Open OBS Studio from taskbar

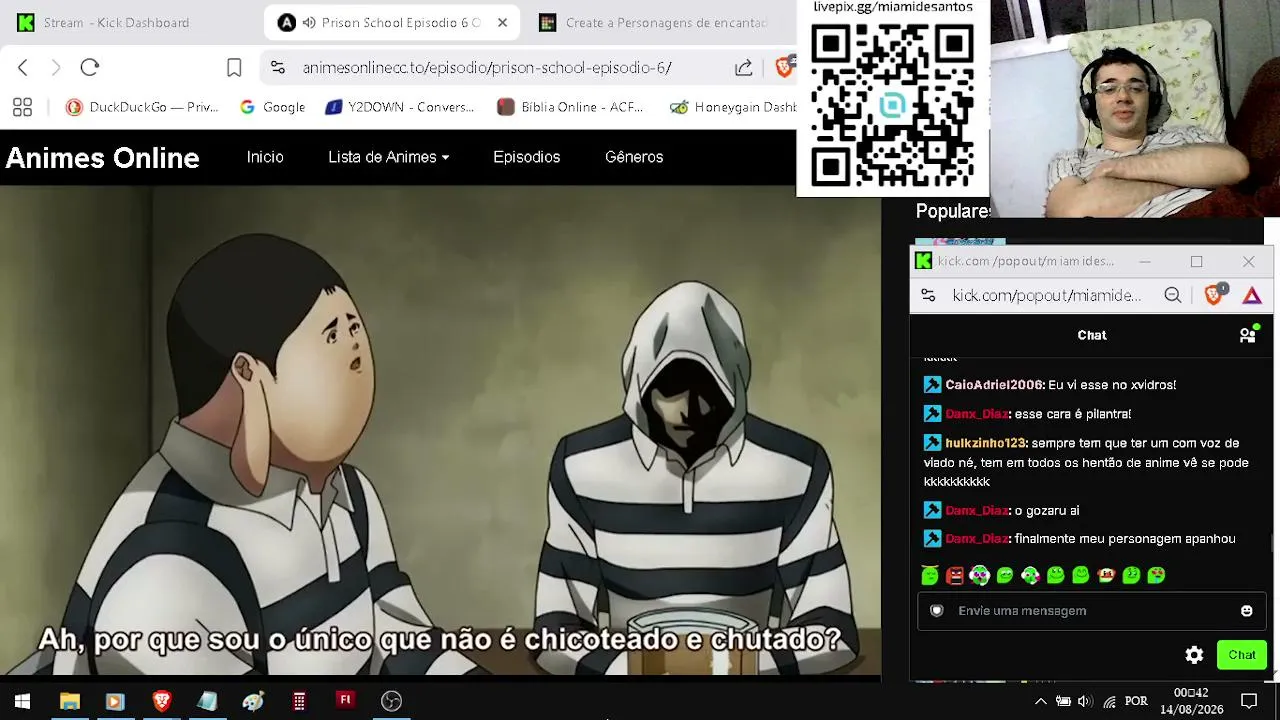[x=391, y=701]
